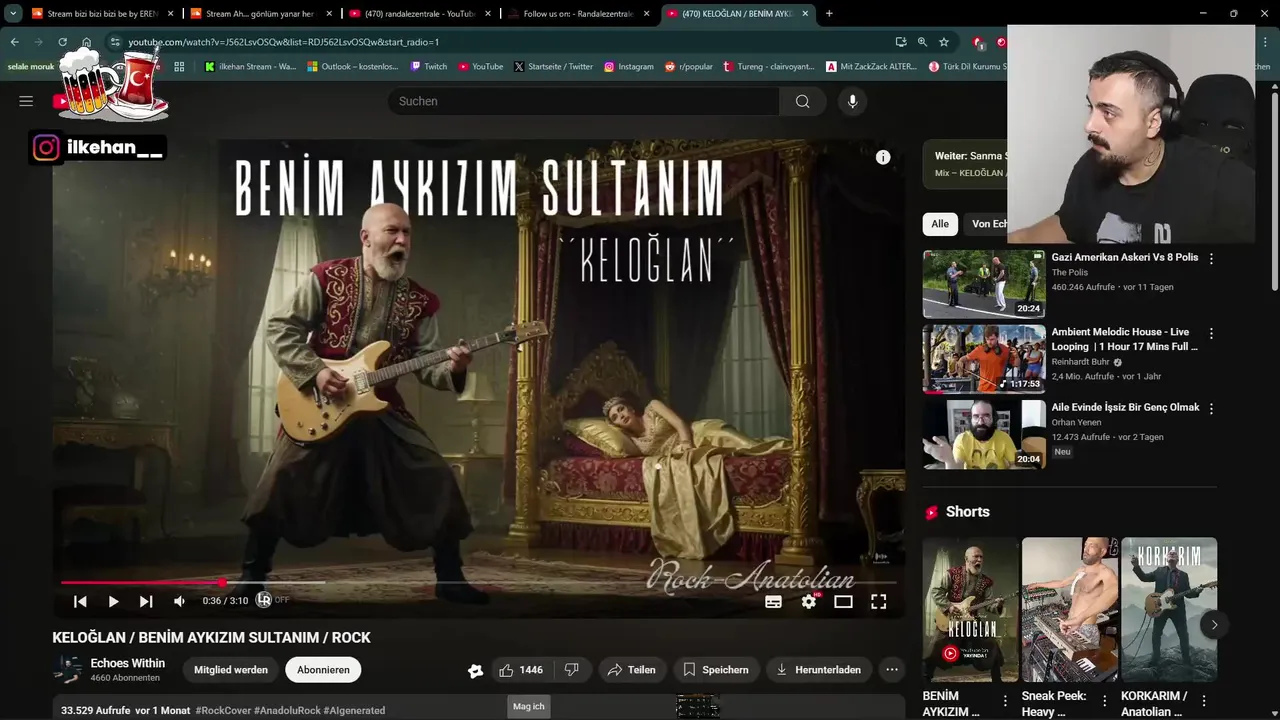Image resolution: width=1280 pixels, height=720 pixels.
Task: Open the #AnadoluRock hashtag
Action: tap(286, 710)
